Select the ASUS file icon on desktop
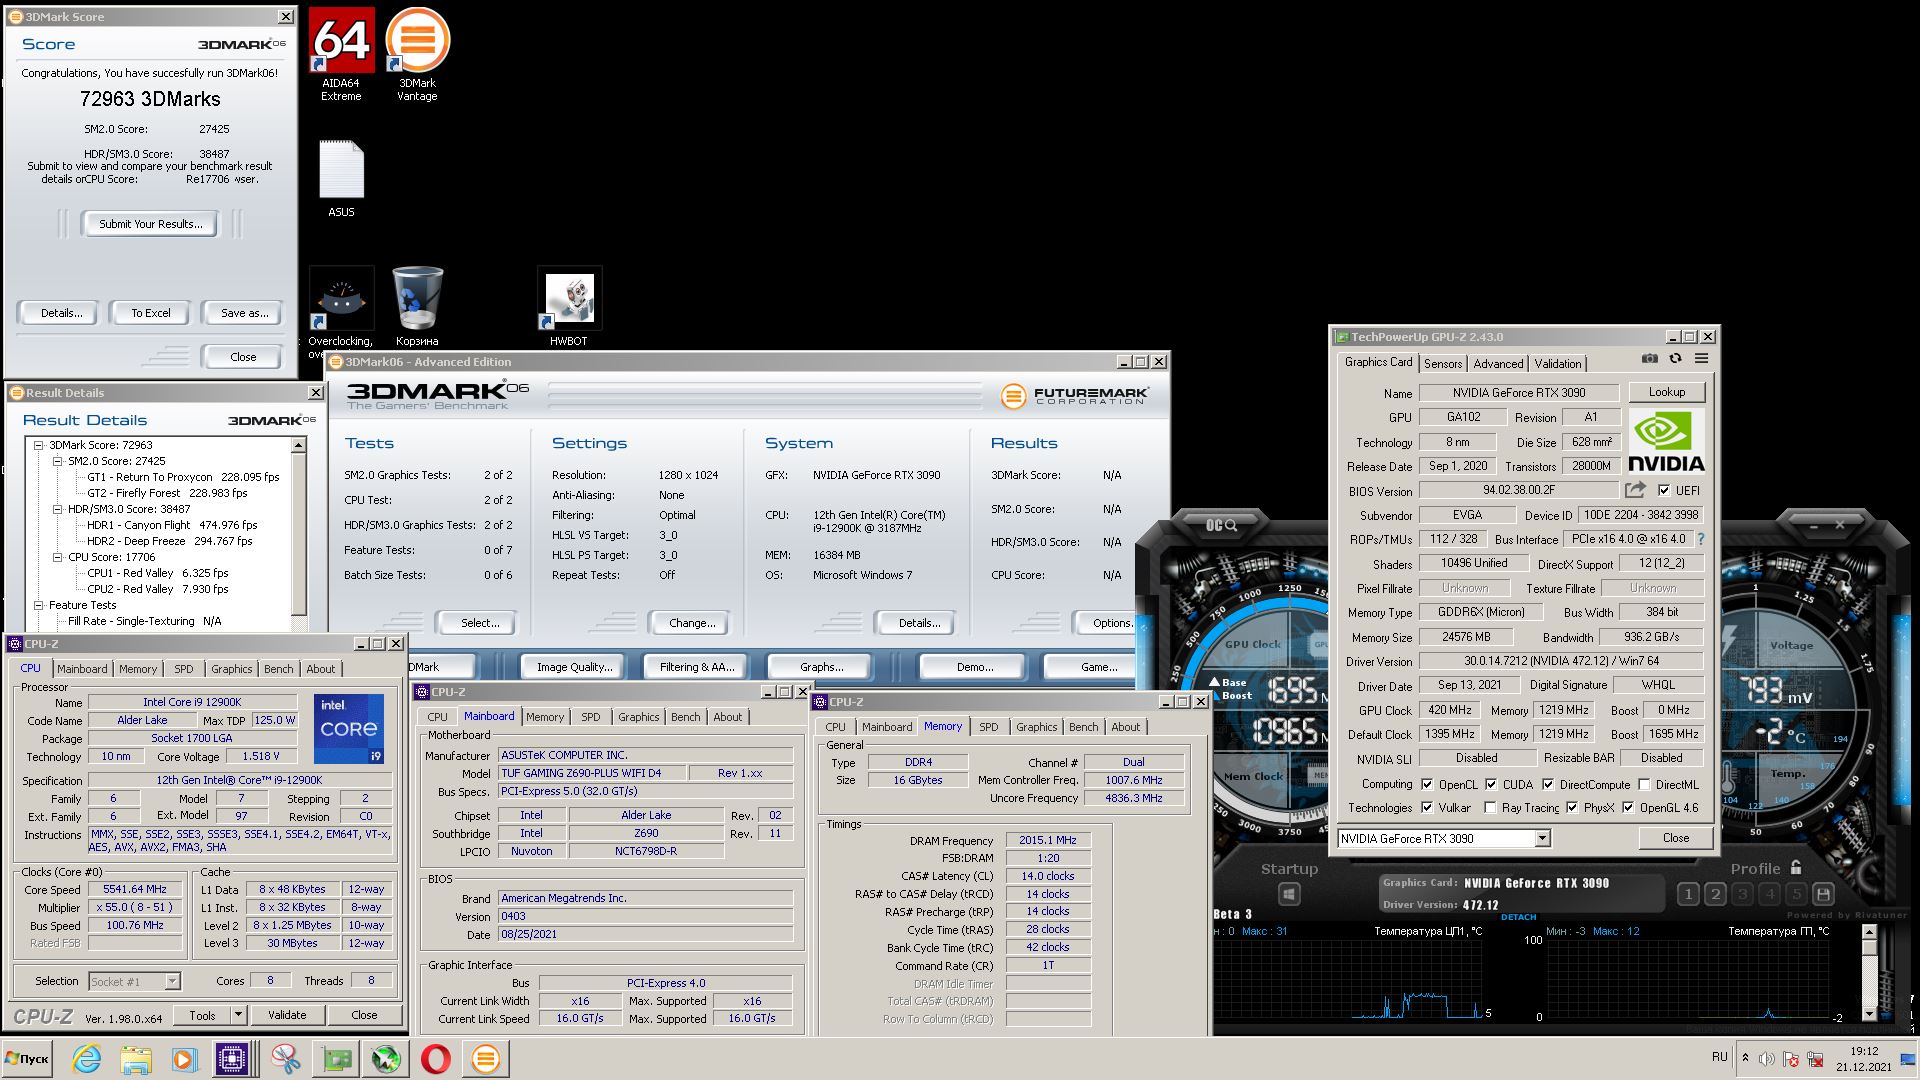 coord(341,178)
